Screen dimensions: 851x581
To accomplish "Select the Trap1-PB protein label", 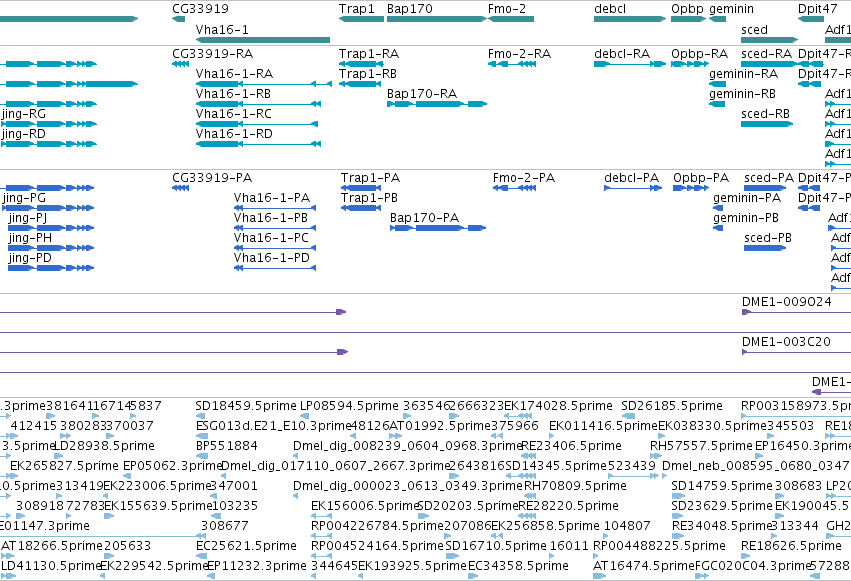I will tap(370, 198).
